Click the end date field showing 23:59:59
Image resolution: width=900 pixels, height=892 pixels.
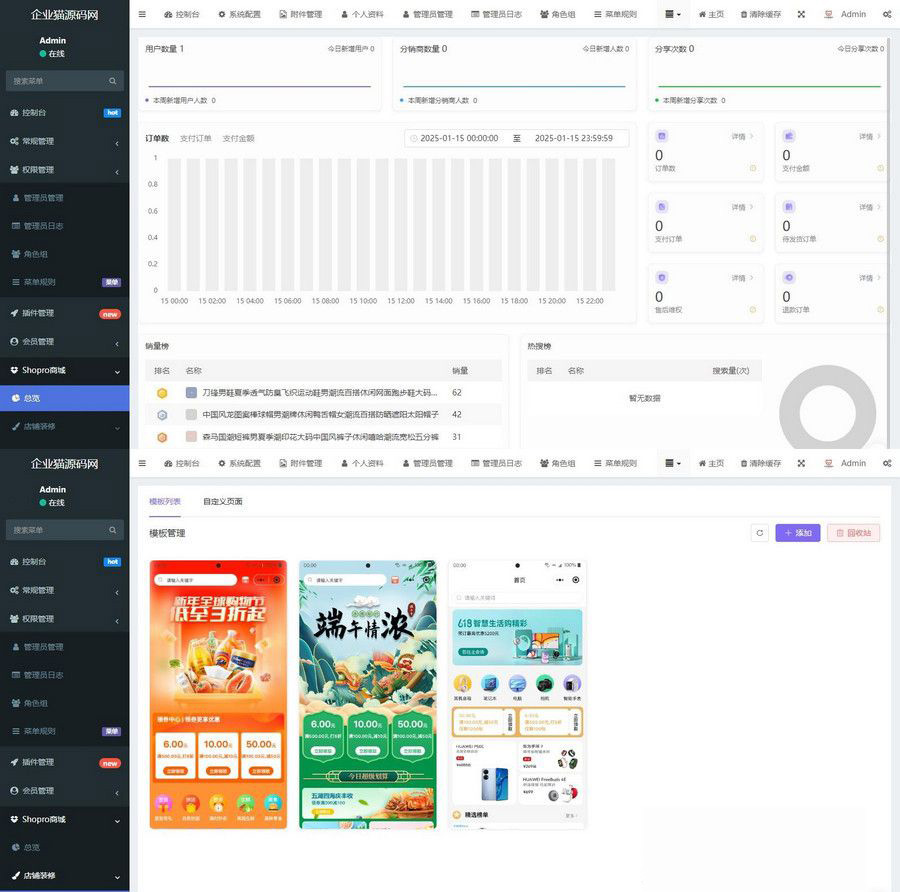[573, 138]
